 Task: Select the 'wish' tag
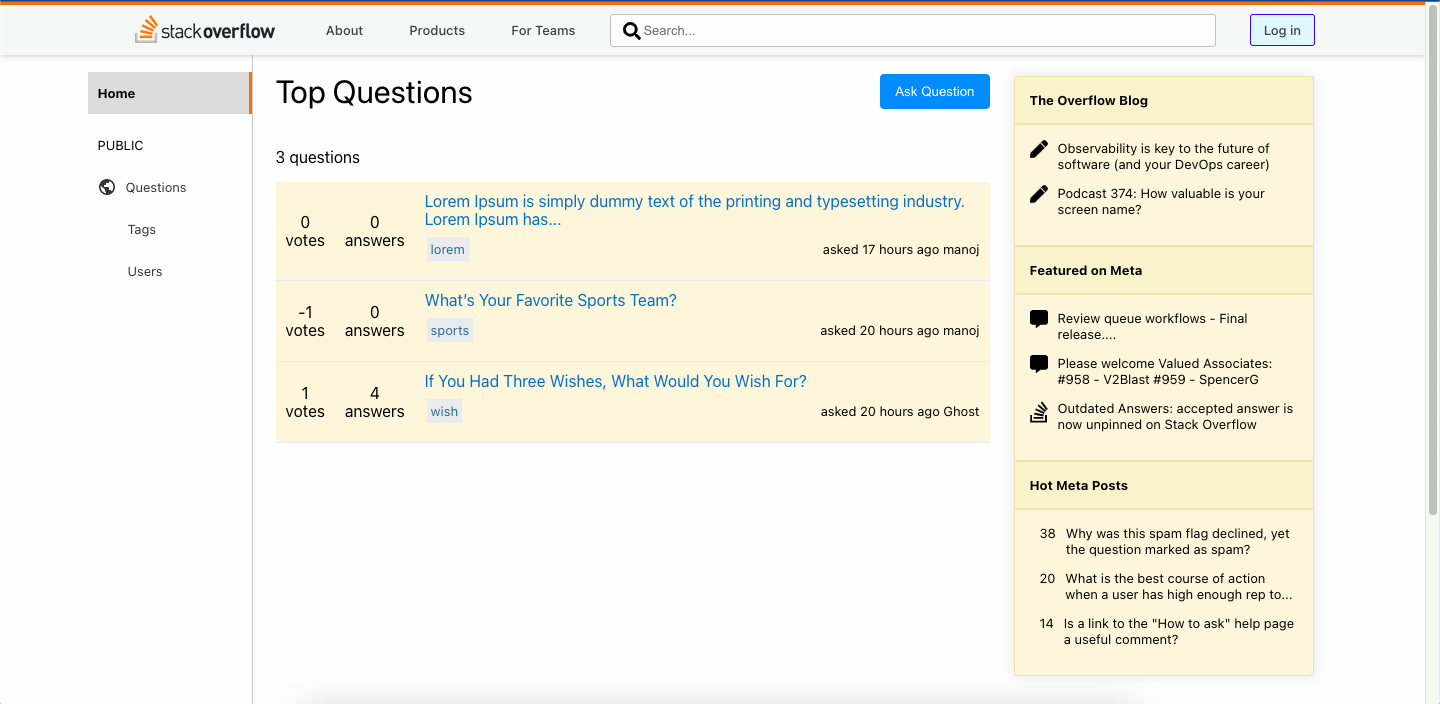point(444,412)
